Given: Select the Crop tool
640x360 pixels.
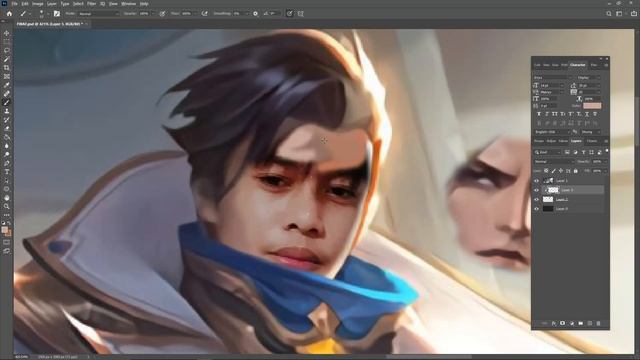Looking at the screenshot, I should coord(7,68).
